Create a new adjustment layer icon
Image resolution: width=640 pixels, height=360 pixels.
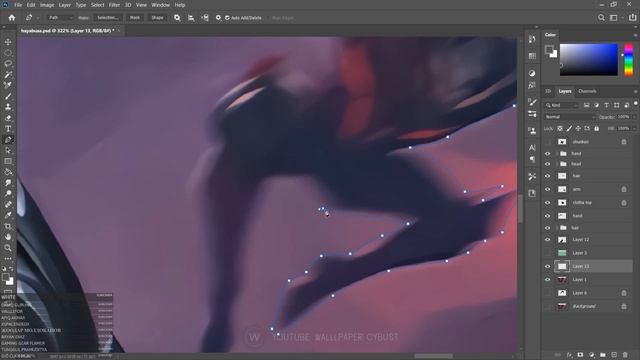point(591,355)
